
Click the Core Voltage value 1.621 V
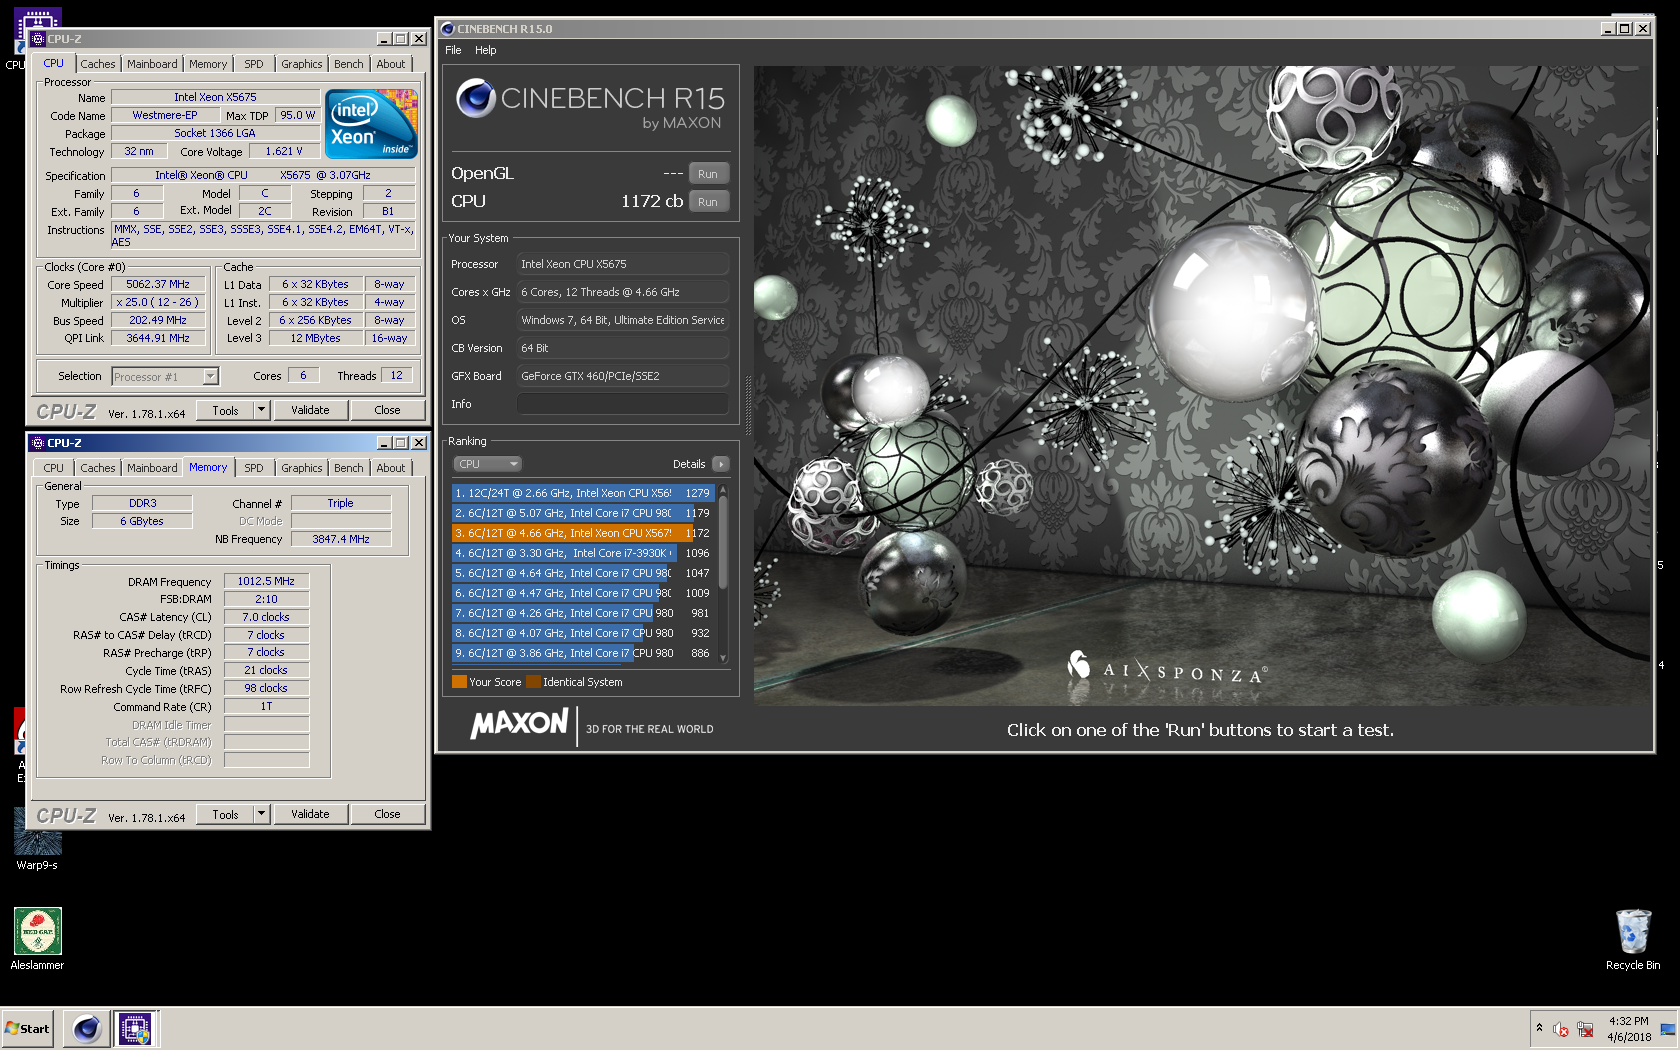(x=284, y=151)
